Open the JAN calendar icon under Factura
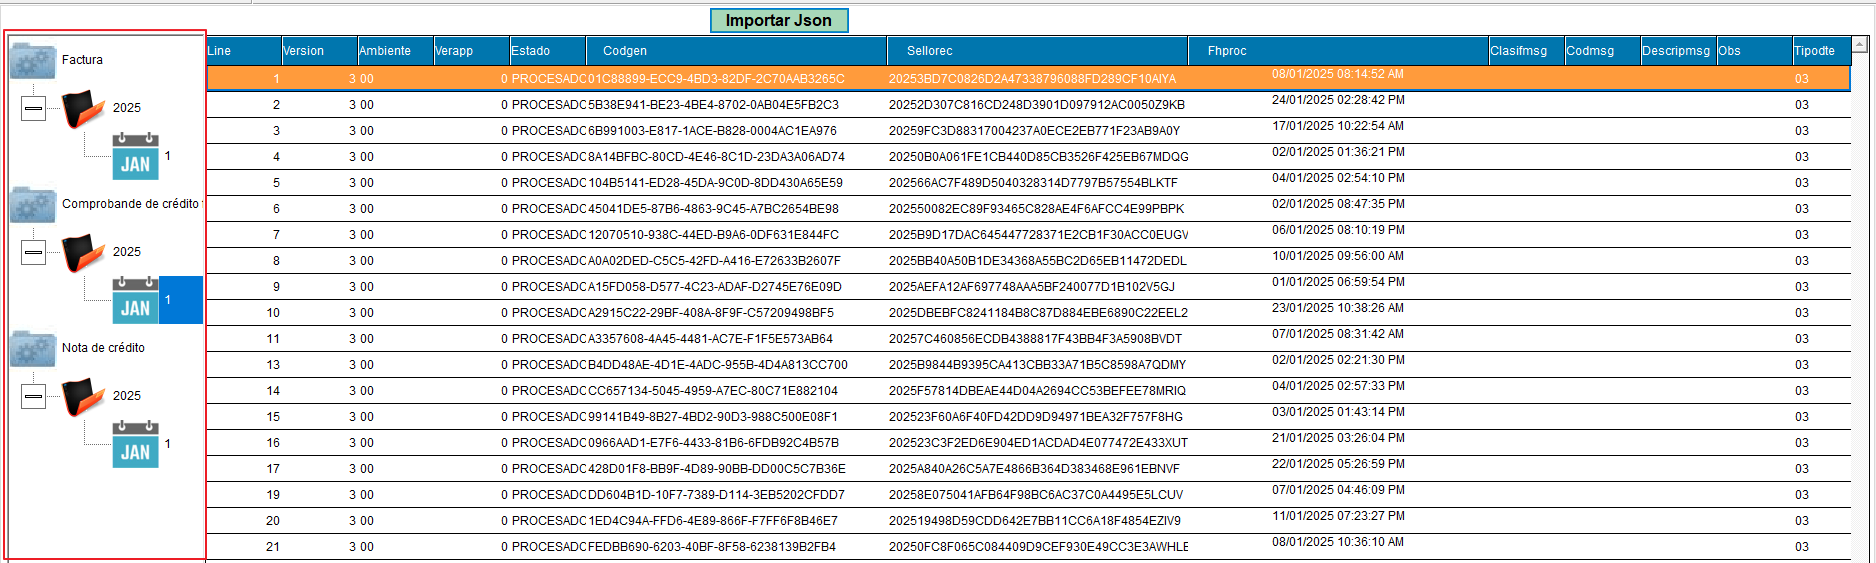This screenshot has height=563, width=1876. pyautogui.click(x=135, y=156)
